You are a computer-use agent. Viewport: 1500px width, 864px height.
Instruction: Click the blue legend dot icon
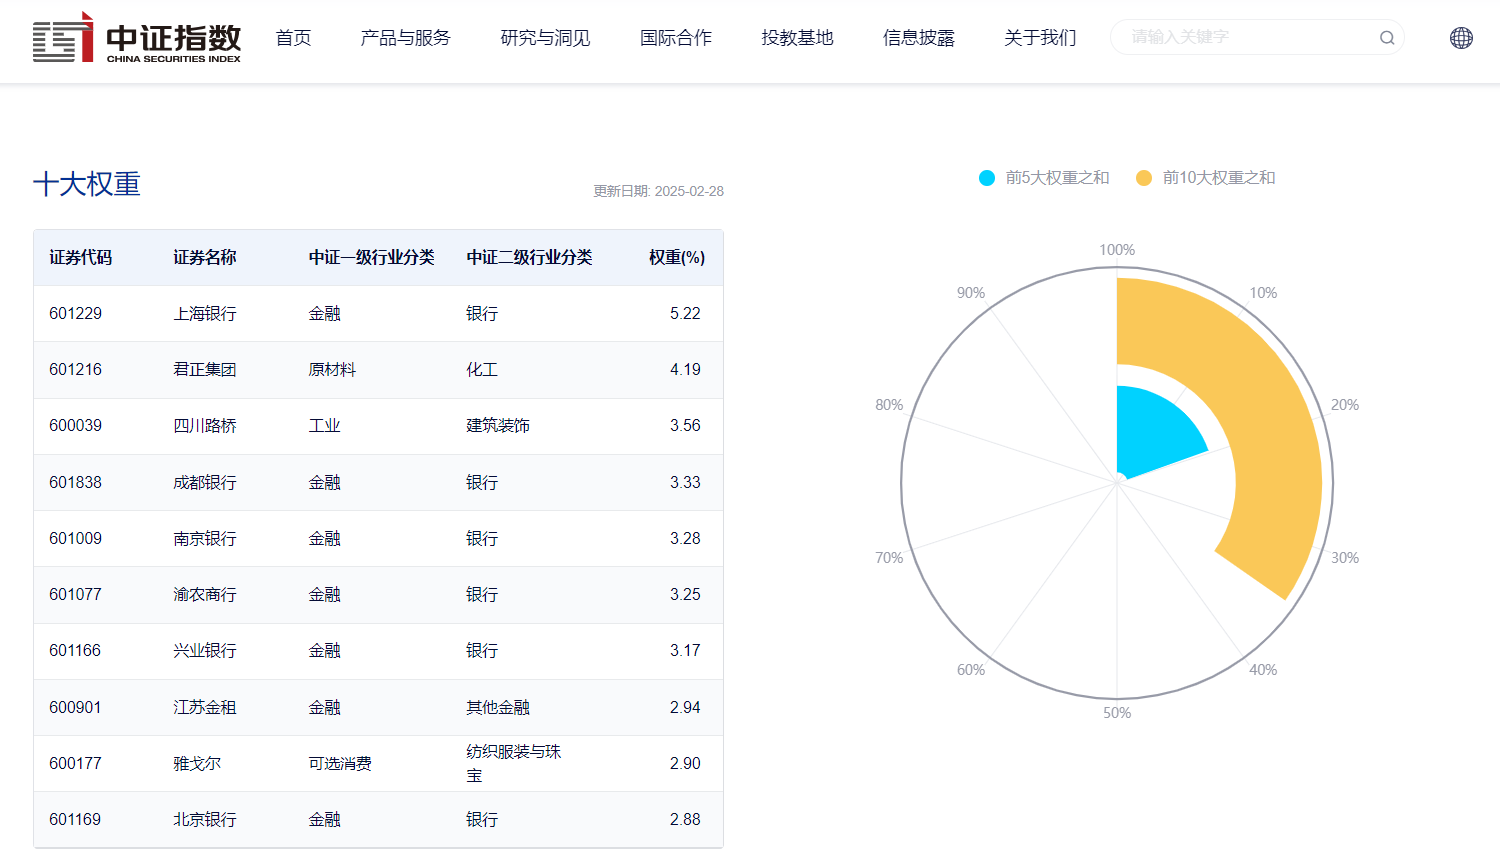pos(987,177)
